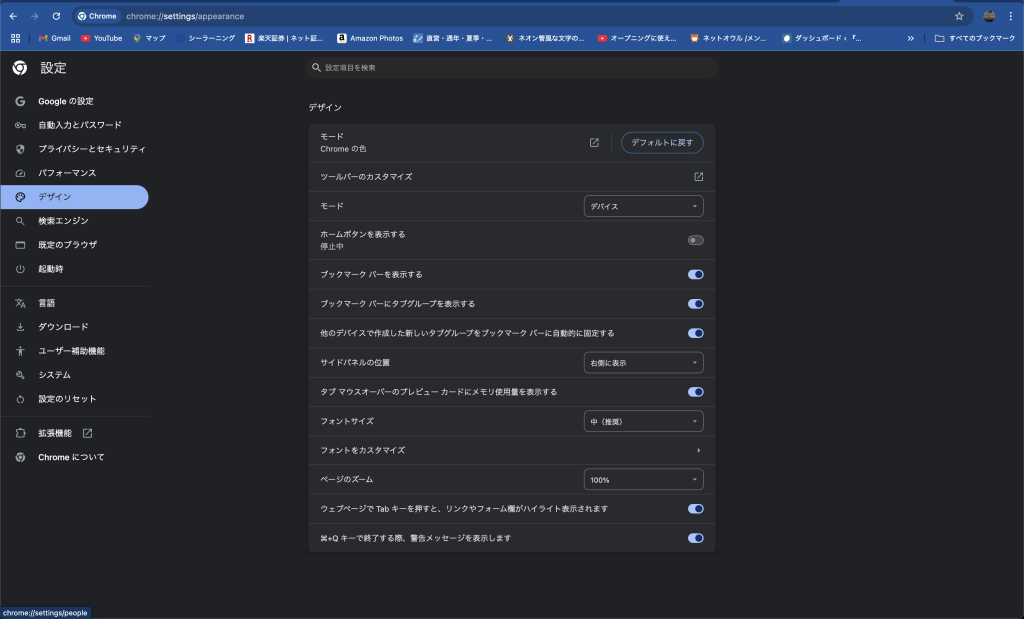Open the Gmail bookmark
The width and height of the screenshot is (1024, 619).
coord(54,38)
